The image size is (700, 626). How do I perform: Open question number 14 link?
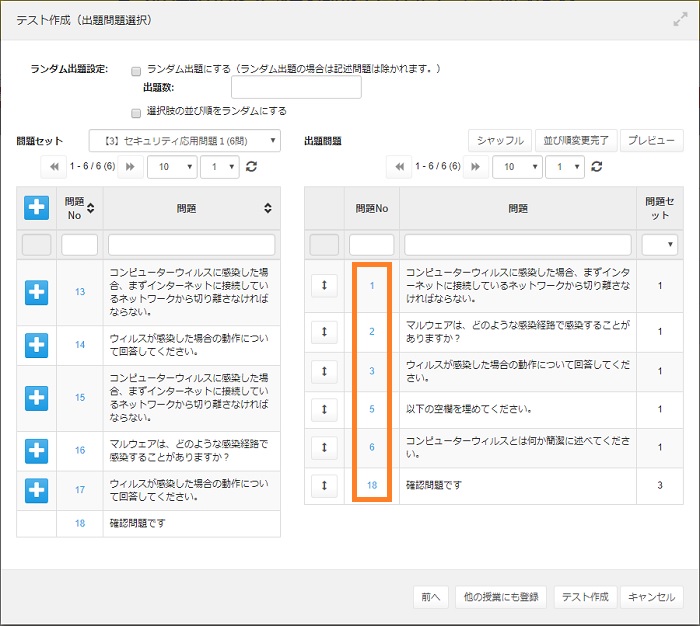[80, 344]
